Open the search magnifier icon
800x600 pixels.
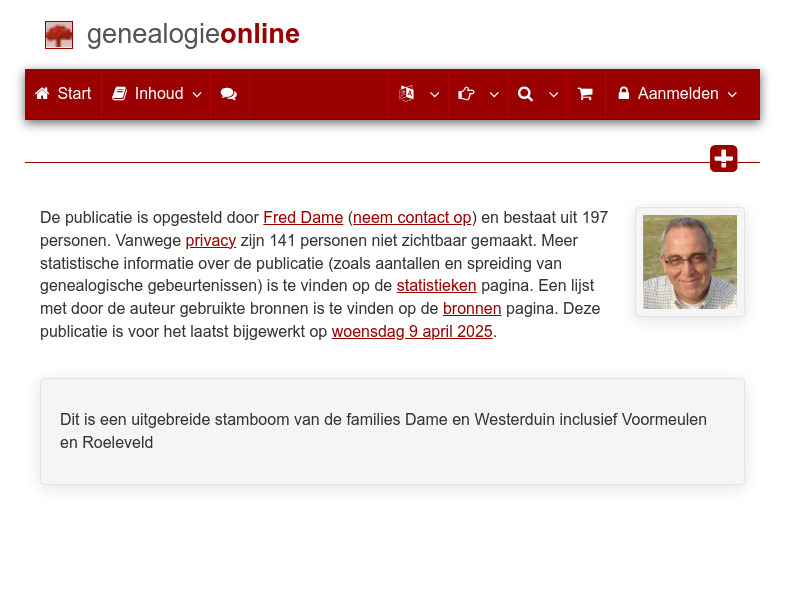pyautogui.click(x=525, y=94)
